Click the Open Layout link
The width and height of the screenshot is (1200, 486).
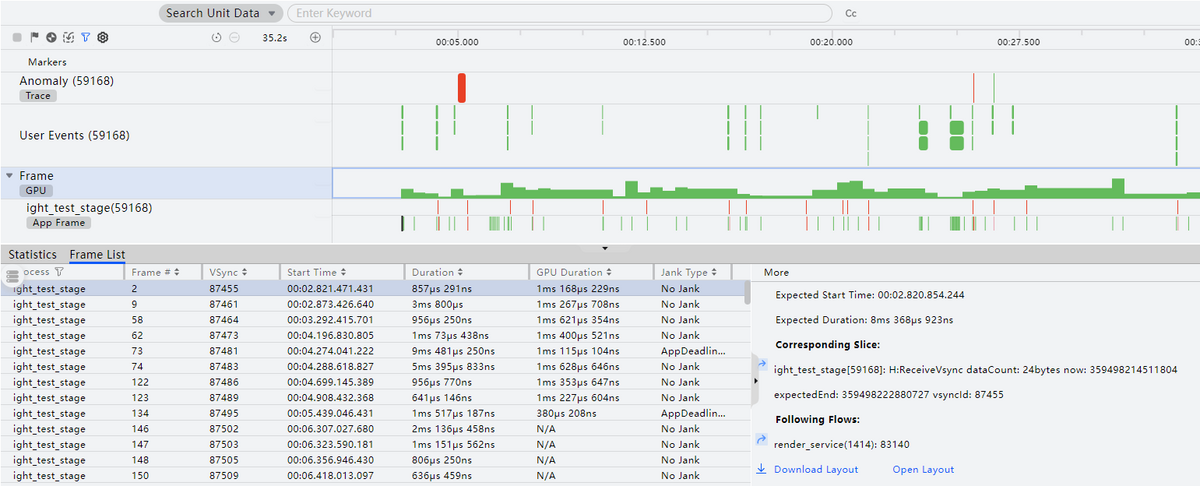[923, 469]
